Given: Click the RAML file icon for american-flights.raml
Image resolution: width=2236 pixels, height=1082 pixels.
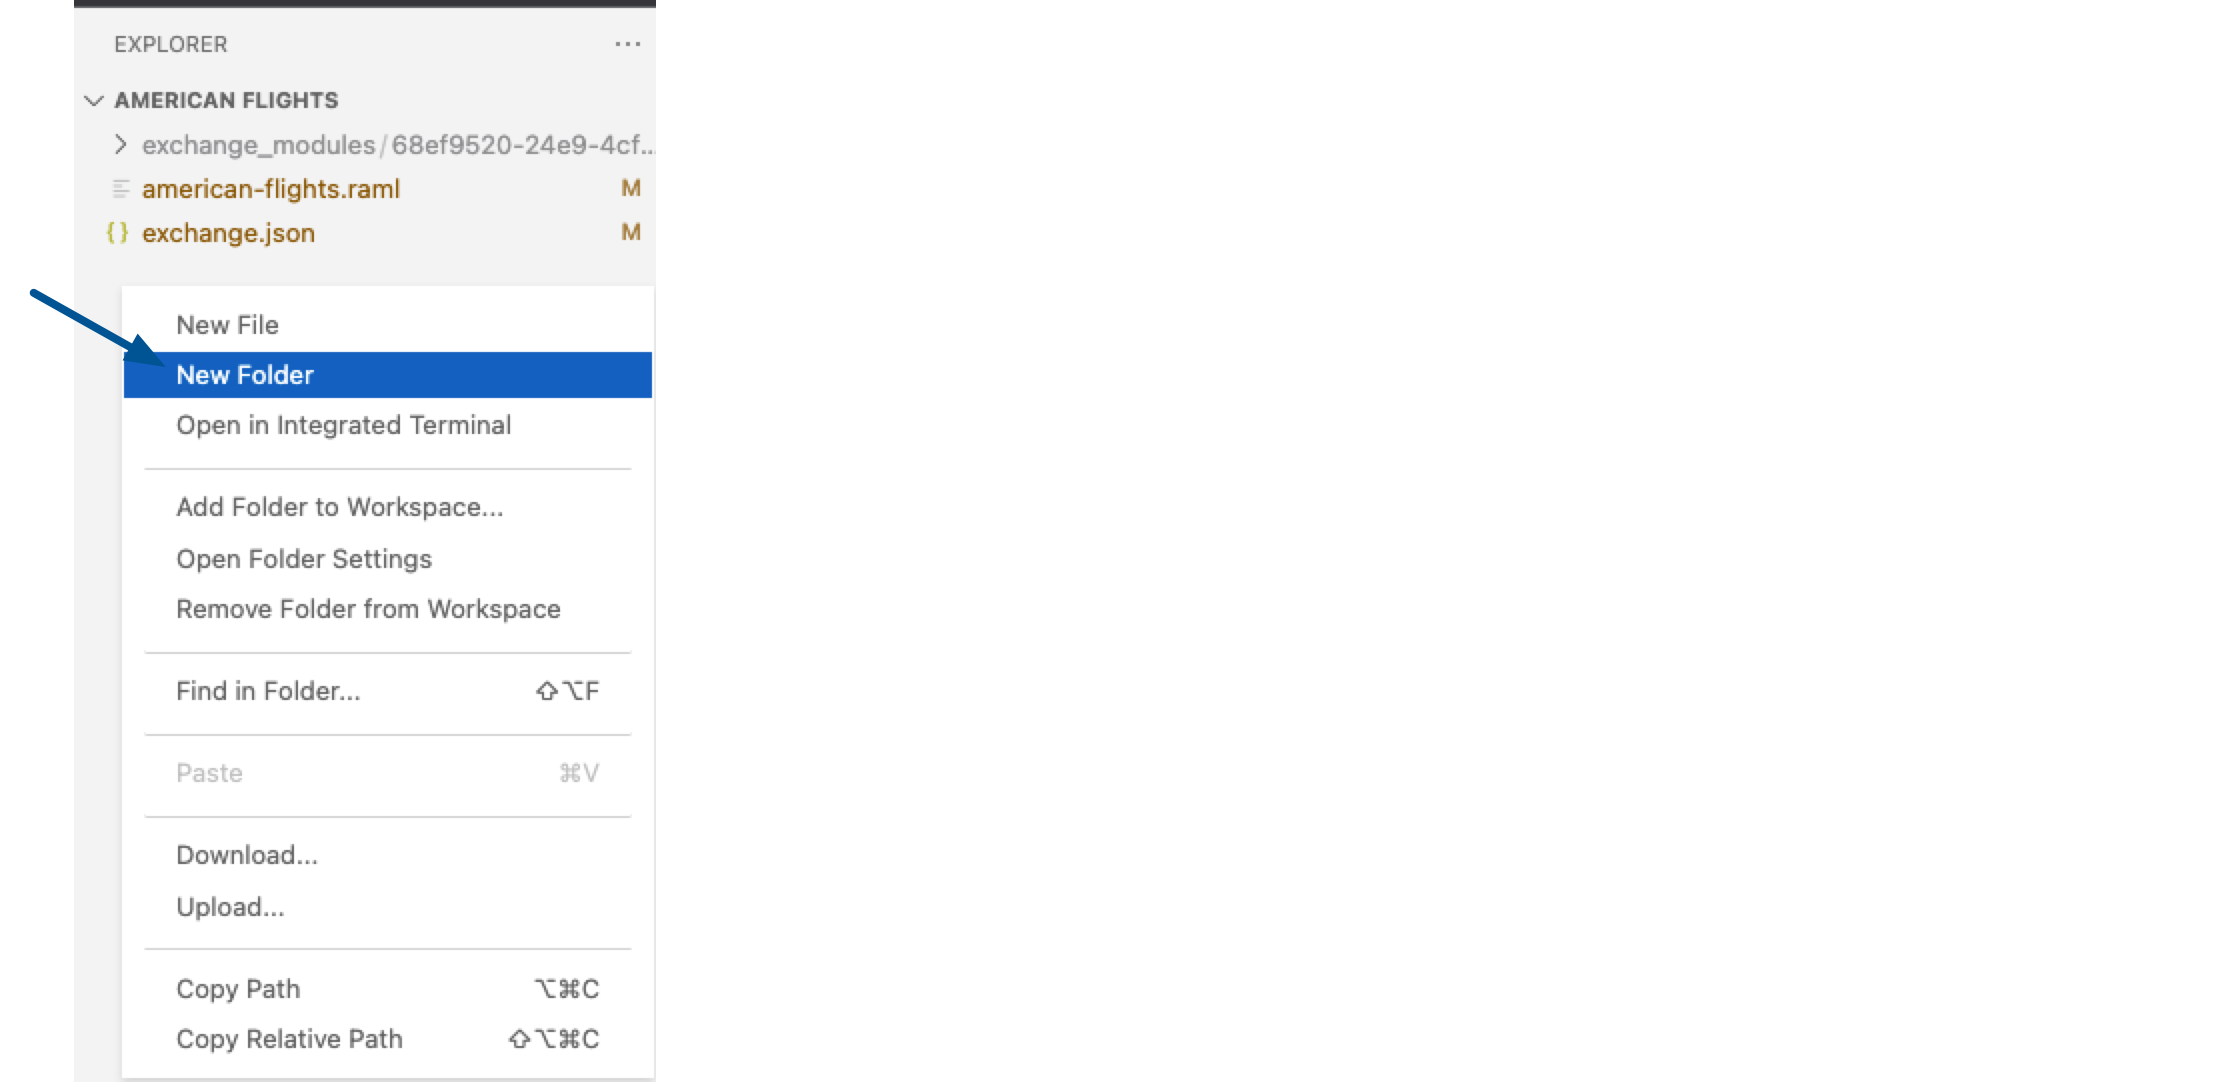Looking at the screenshot, I should pos(117,187).
